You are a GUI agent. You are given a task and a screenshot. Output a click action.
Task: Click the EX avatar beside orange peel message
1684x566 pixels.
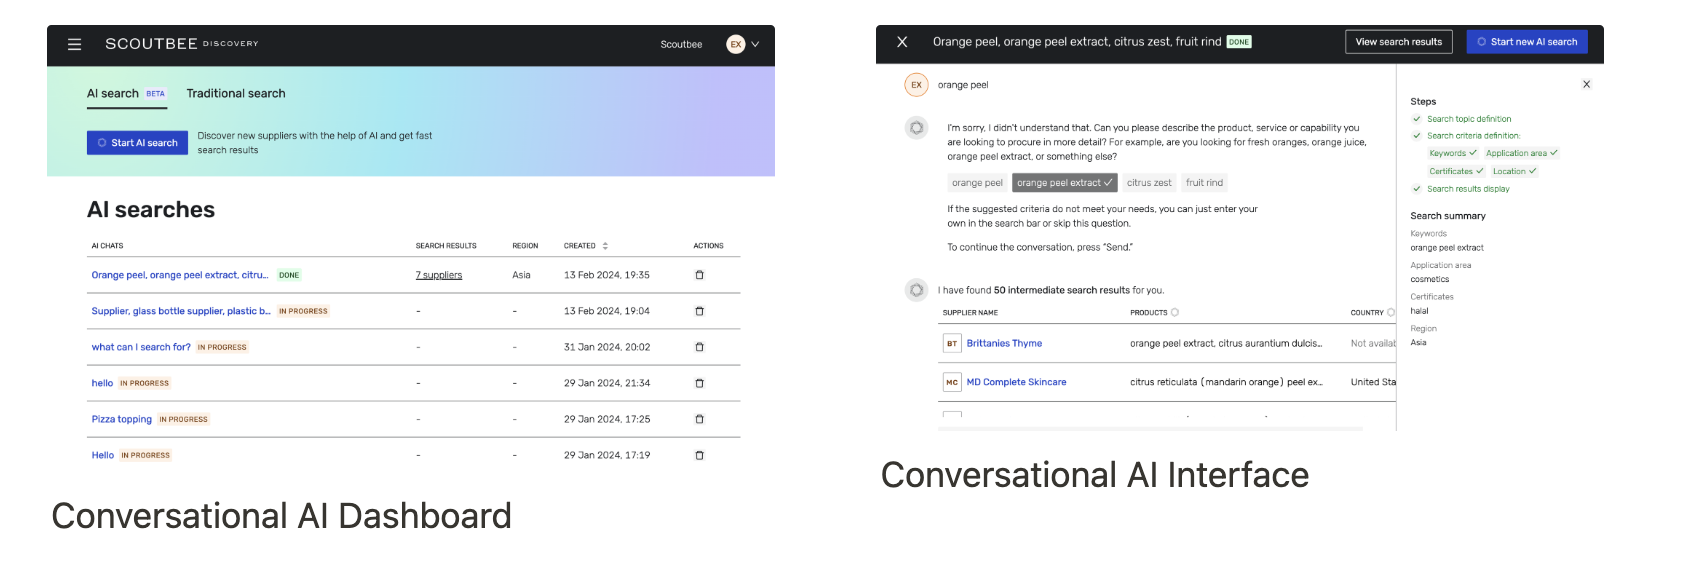point(916,85)
